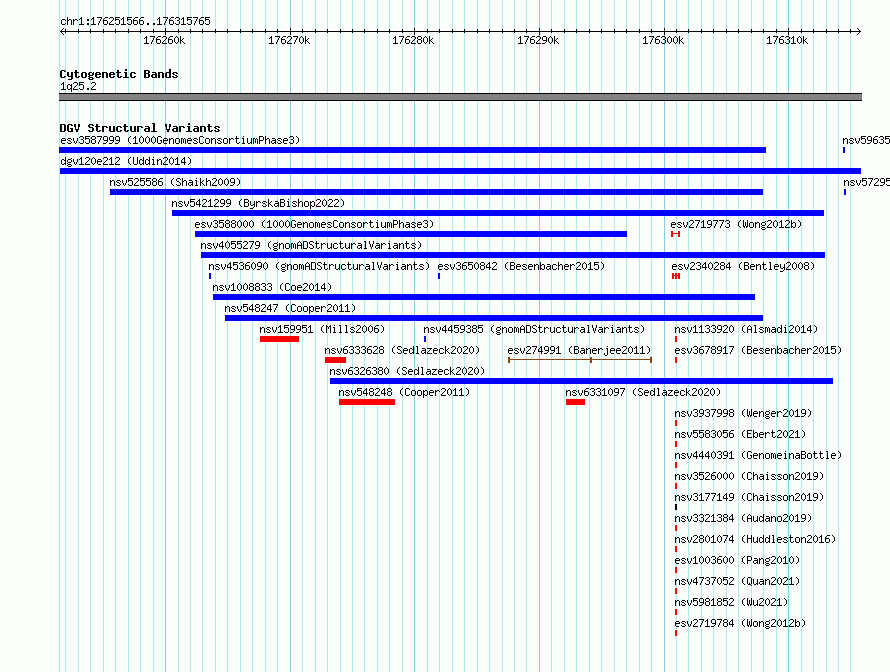Open the nsv3937998 (Wenger2019) label
Viewport: 890px width, 672px height.
[743, 413]
